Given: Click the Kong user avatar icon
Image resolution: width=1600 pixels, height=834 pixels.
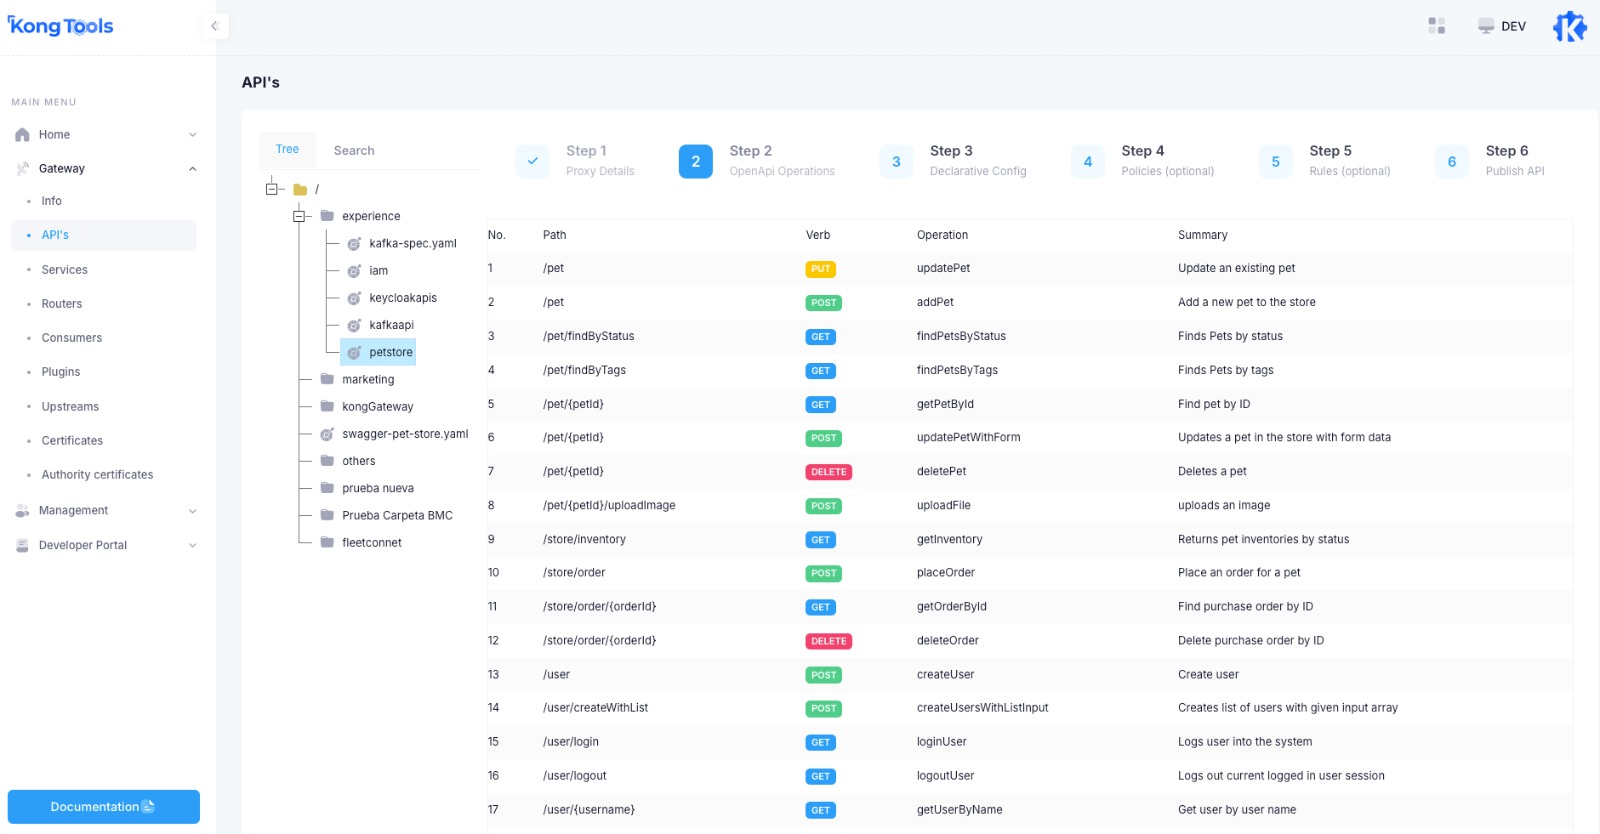Looking at the screenshot, I should coord(1569,26).
